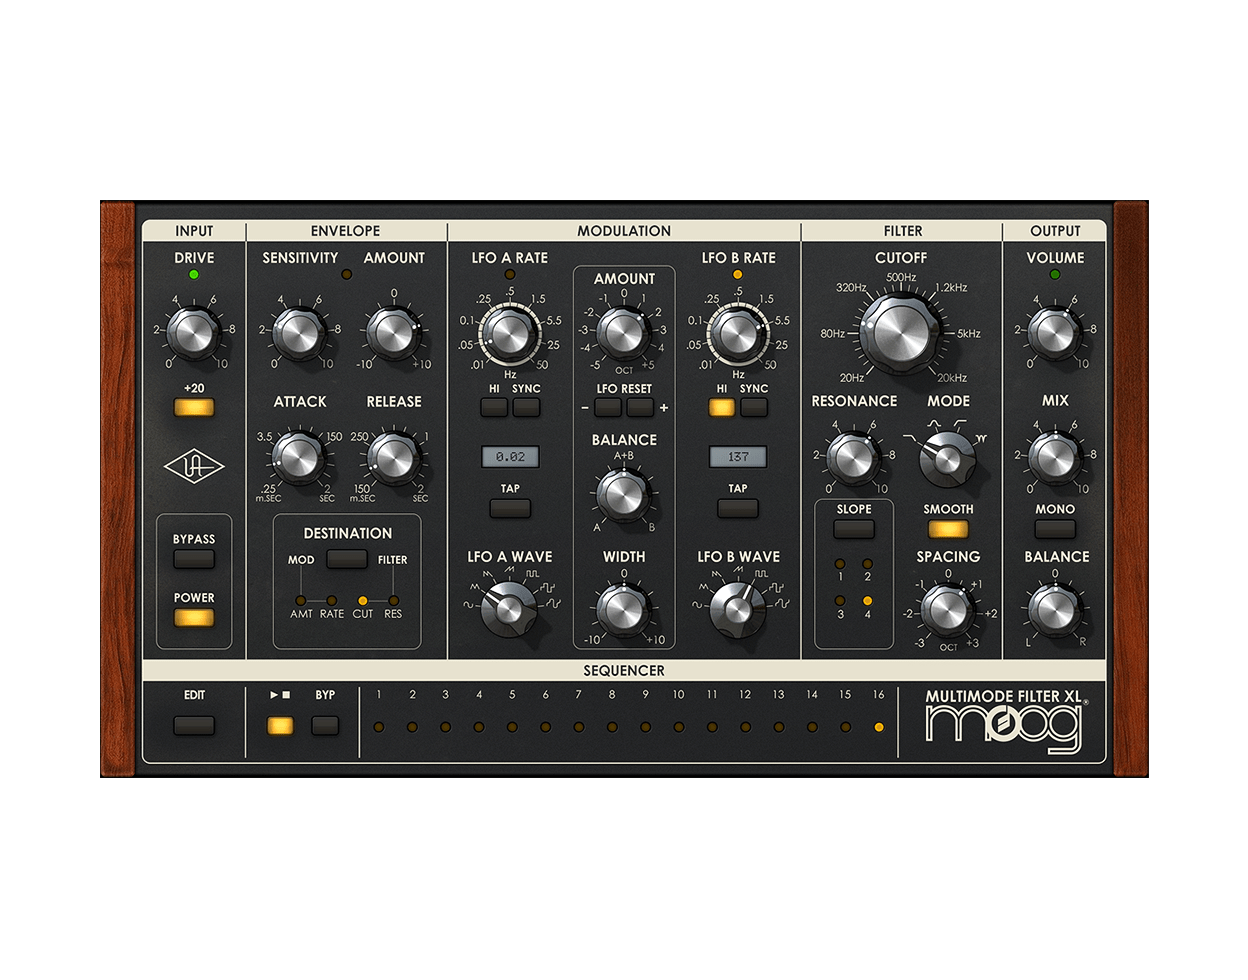Toggle the LFO B SYNC button
The height and width of the screenshot is (980, 1248).
click(754, 407)
